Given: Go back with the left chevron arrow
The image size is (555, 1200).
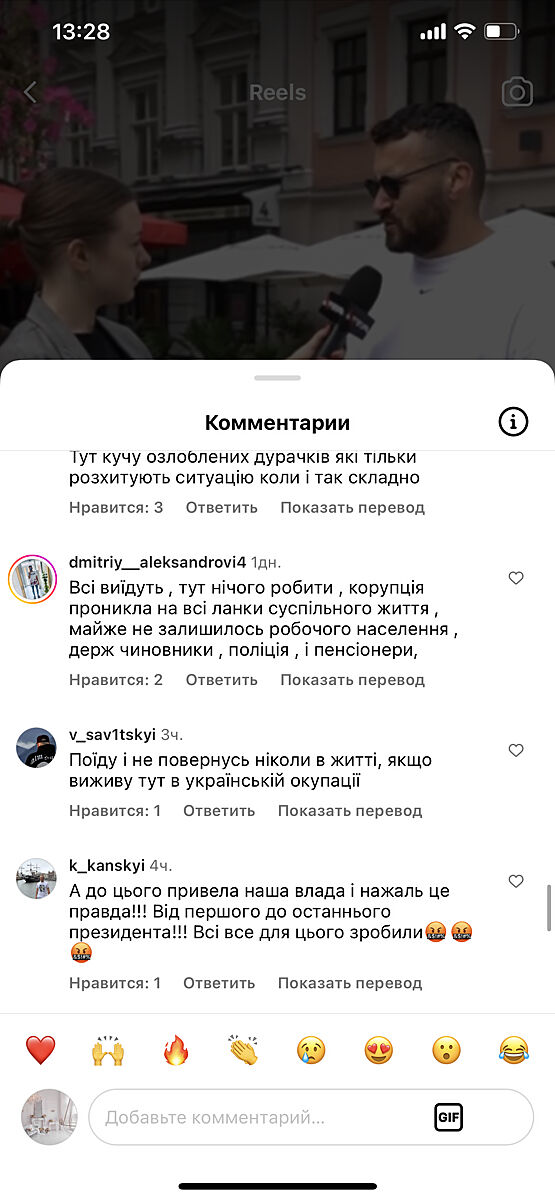Looking at the screenshot, I should coord(30,93).
